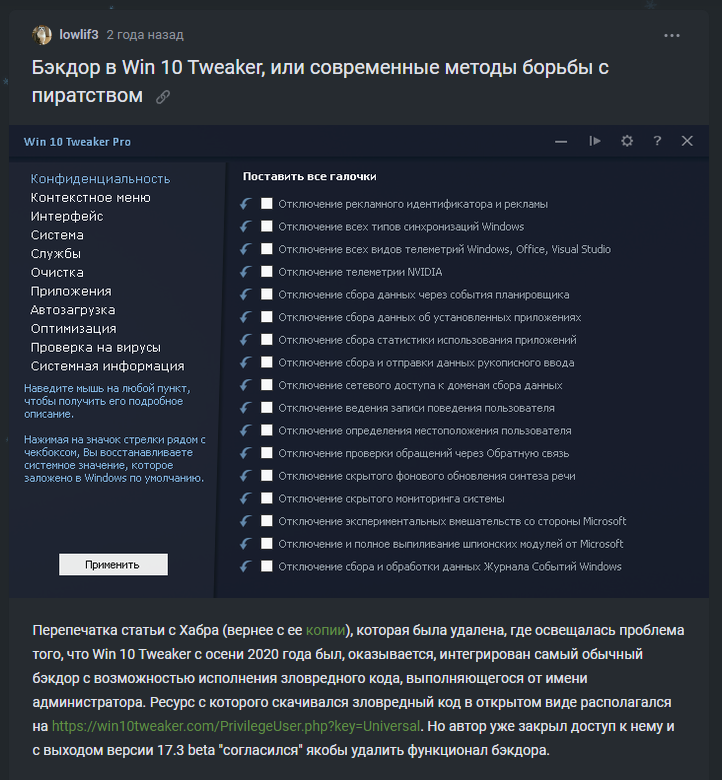
Task: Restore default arrow for location detection option
Action: click(x=245, y=430)
